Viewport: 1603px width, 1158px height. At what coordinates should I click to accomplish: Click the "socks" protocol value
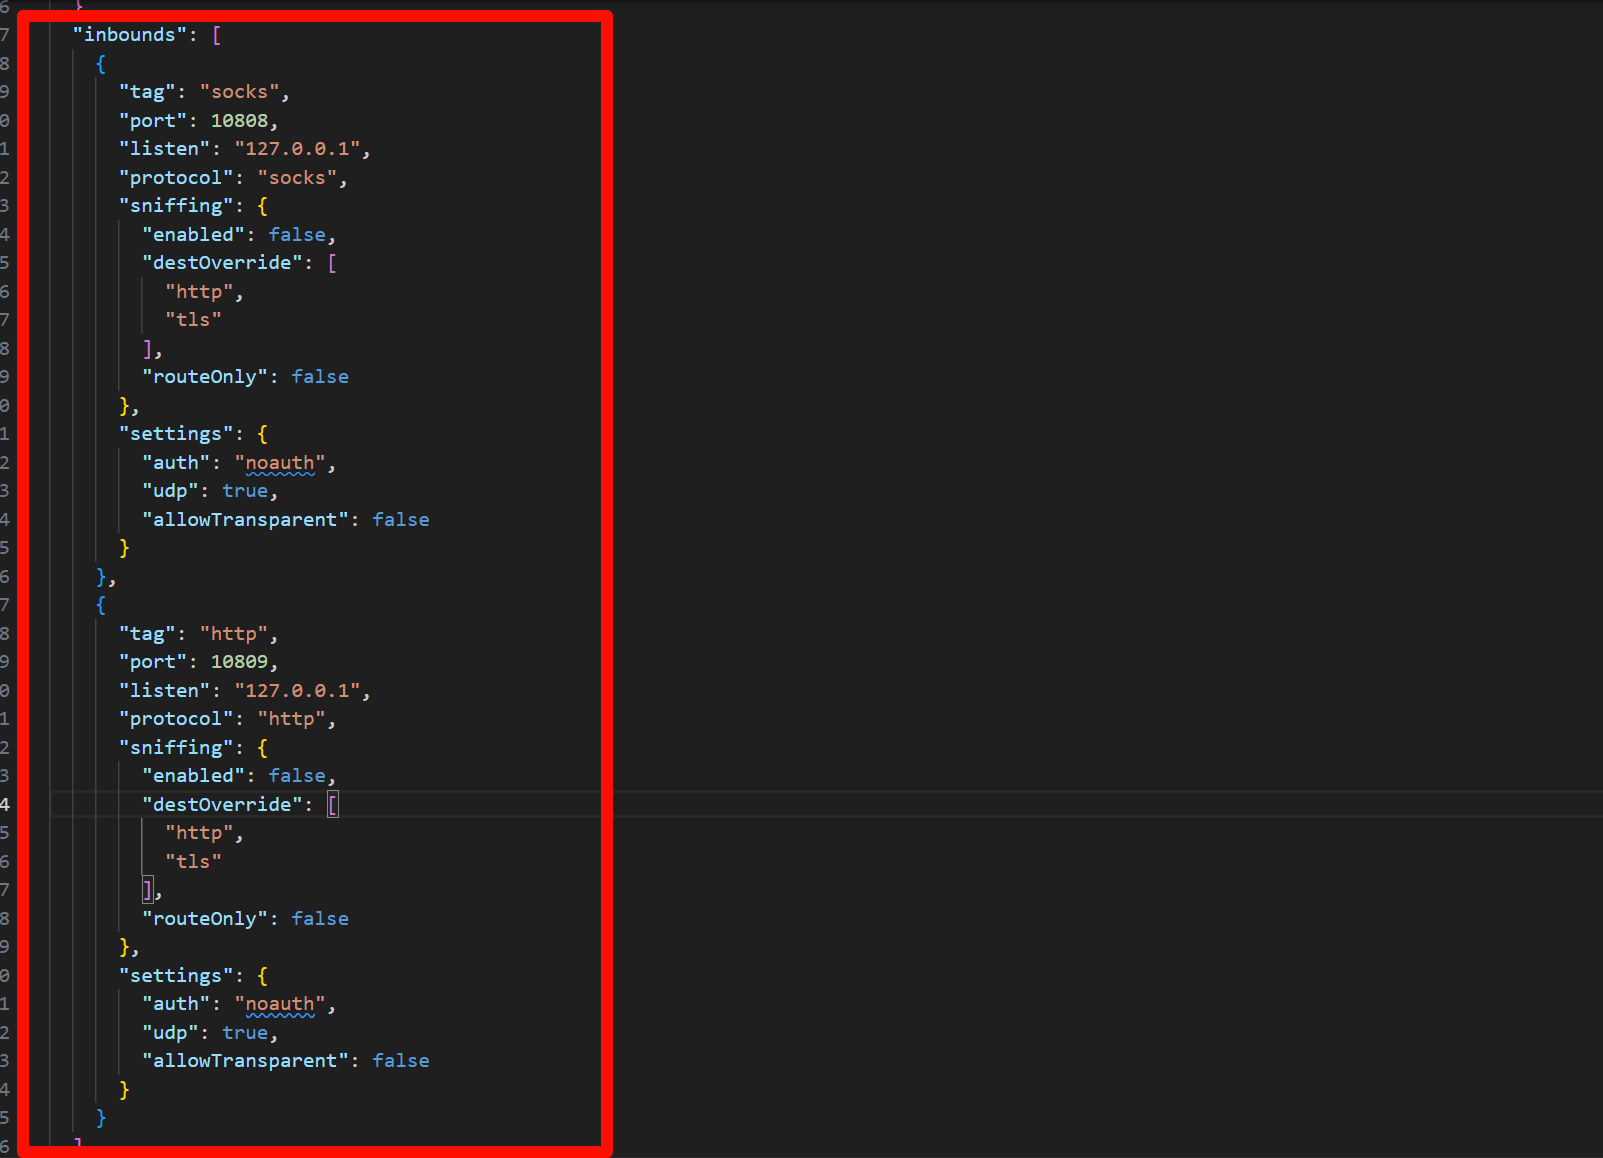click(297, 178)
